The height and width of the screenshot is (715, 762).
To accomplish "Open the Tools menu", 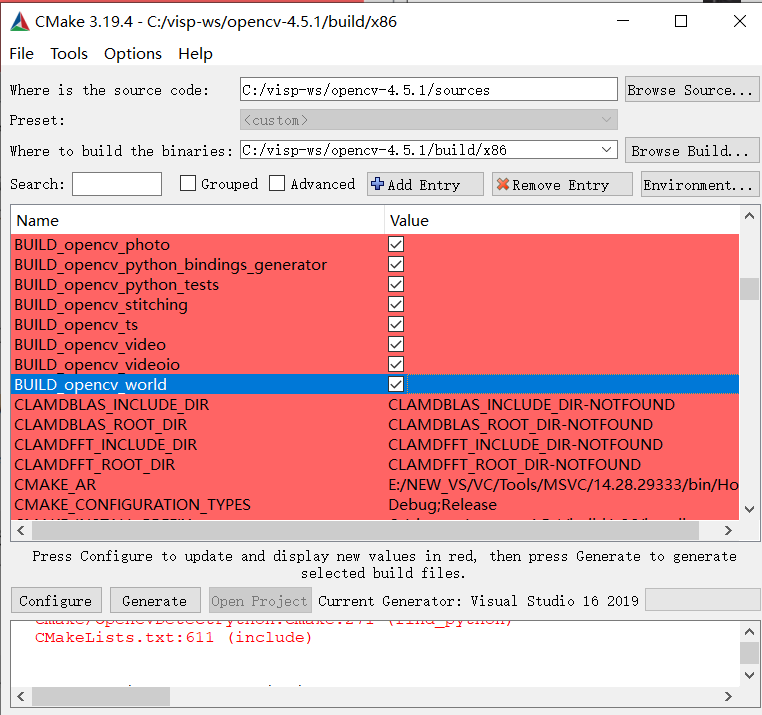I will pyautogui.click(x=69, y=53).
